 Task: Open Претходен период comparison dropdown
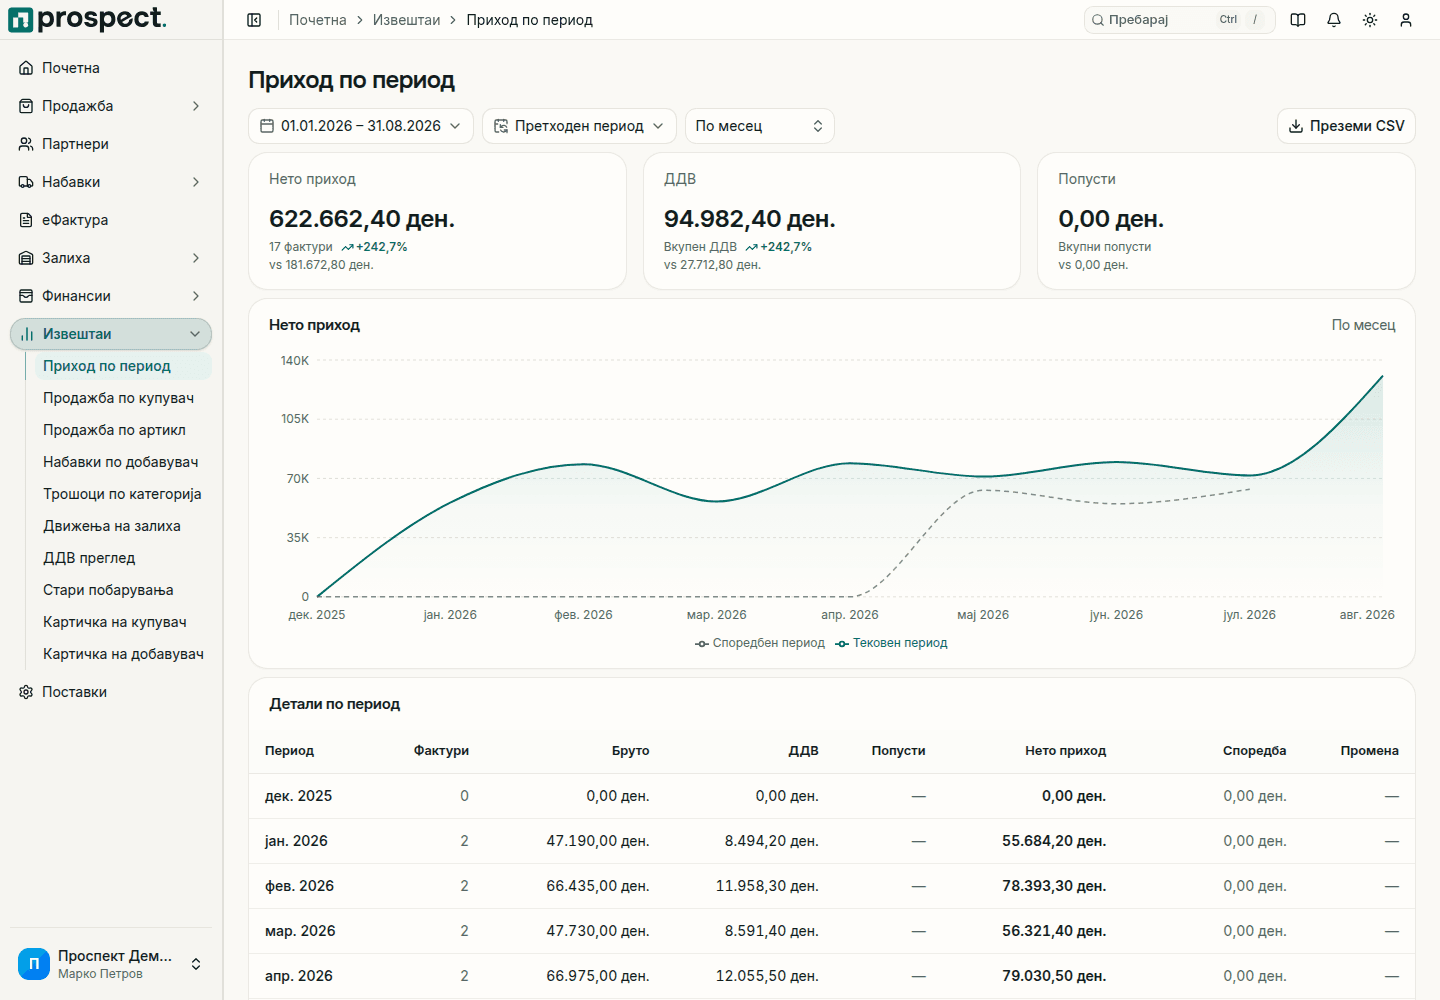tap(579, 126)
